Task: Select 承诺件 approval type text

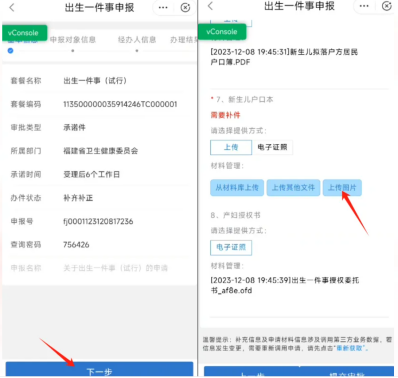Action: coord(74,127)
